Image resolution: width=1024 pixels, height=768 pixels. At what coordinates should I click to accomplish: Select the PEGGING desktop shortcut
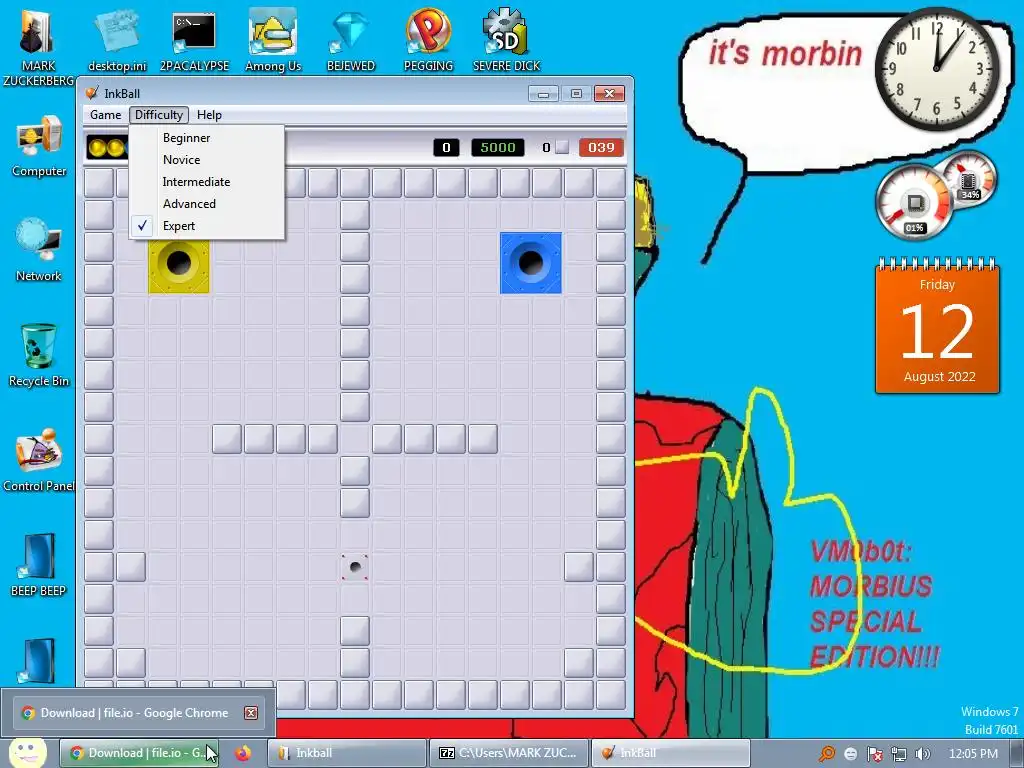(428, 40)
